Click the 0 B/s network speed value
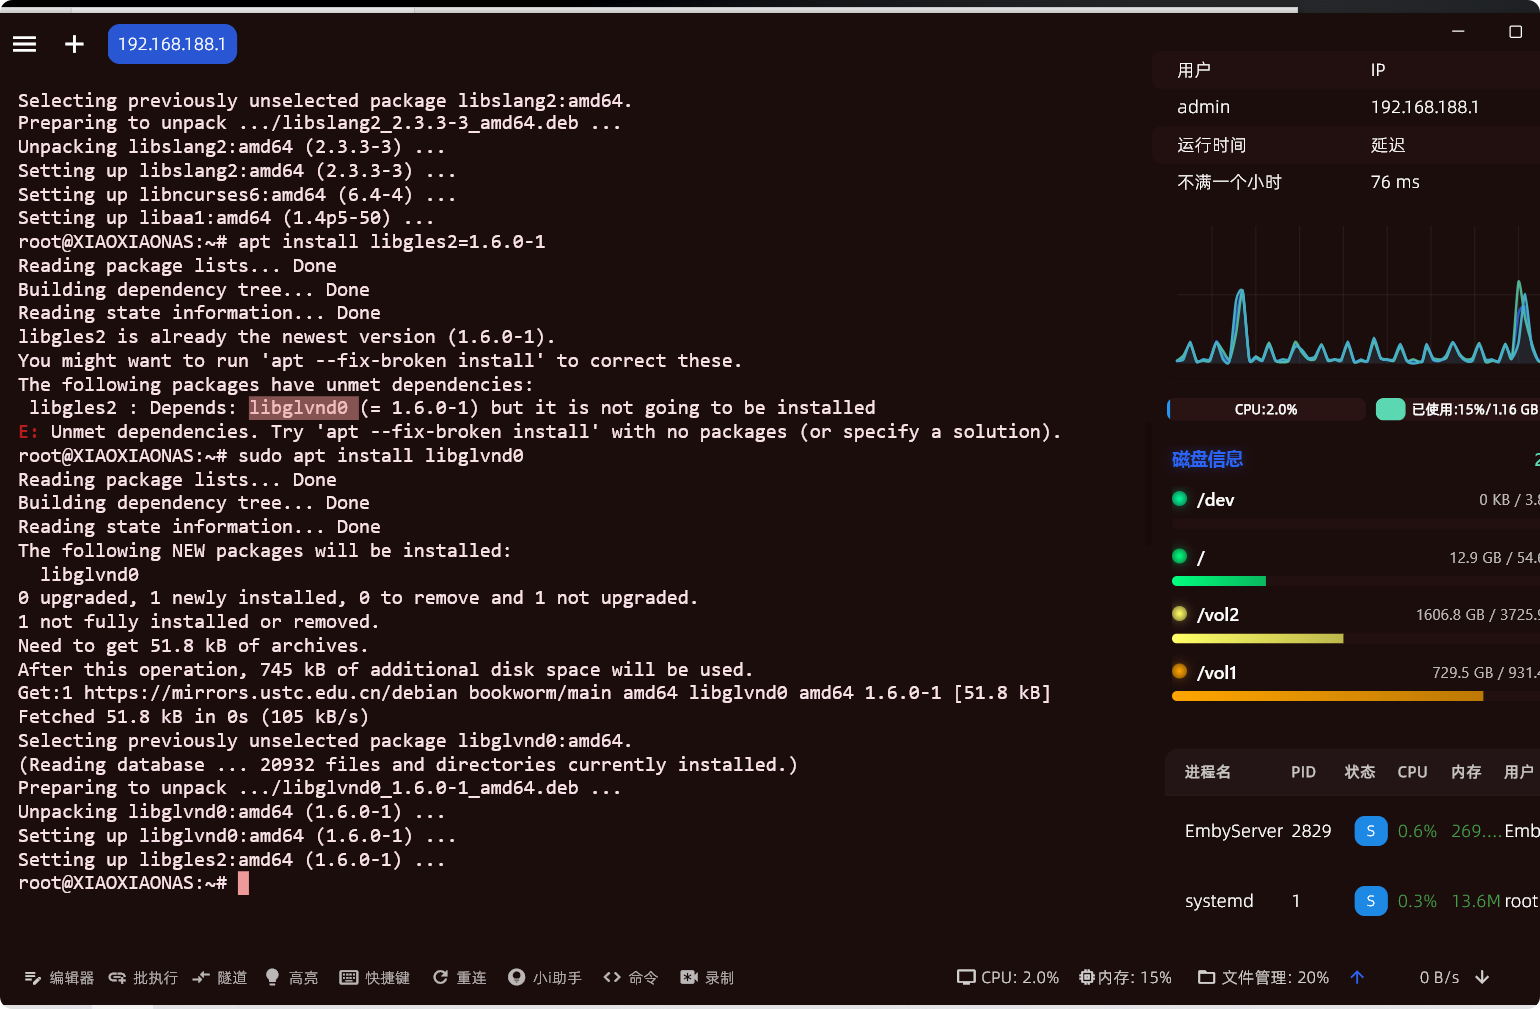The image size is (1540, 1009). (x=1439, y=978)
